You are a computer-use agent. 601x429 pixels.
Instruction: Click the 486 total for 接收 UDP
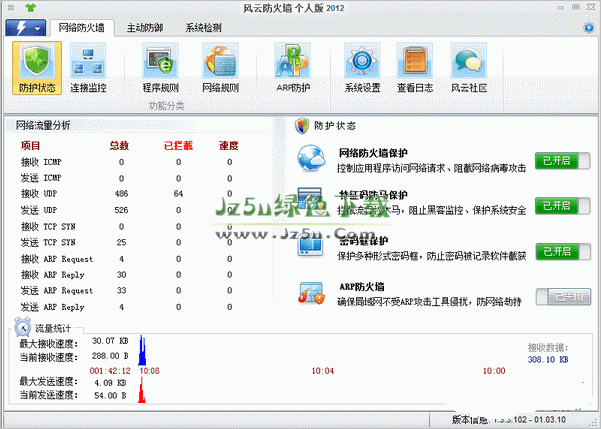pyautogui.click(x=122, y=194)
